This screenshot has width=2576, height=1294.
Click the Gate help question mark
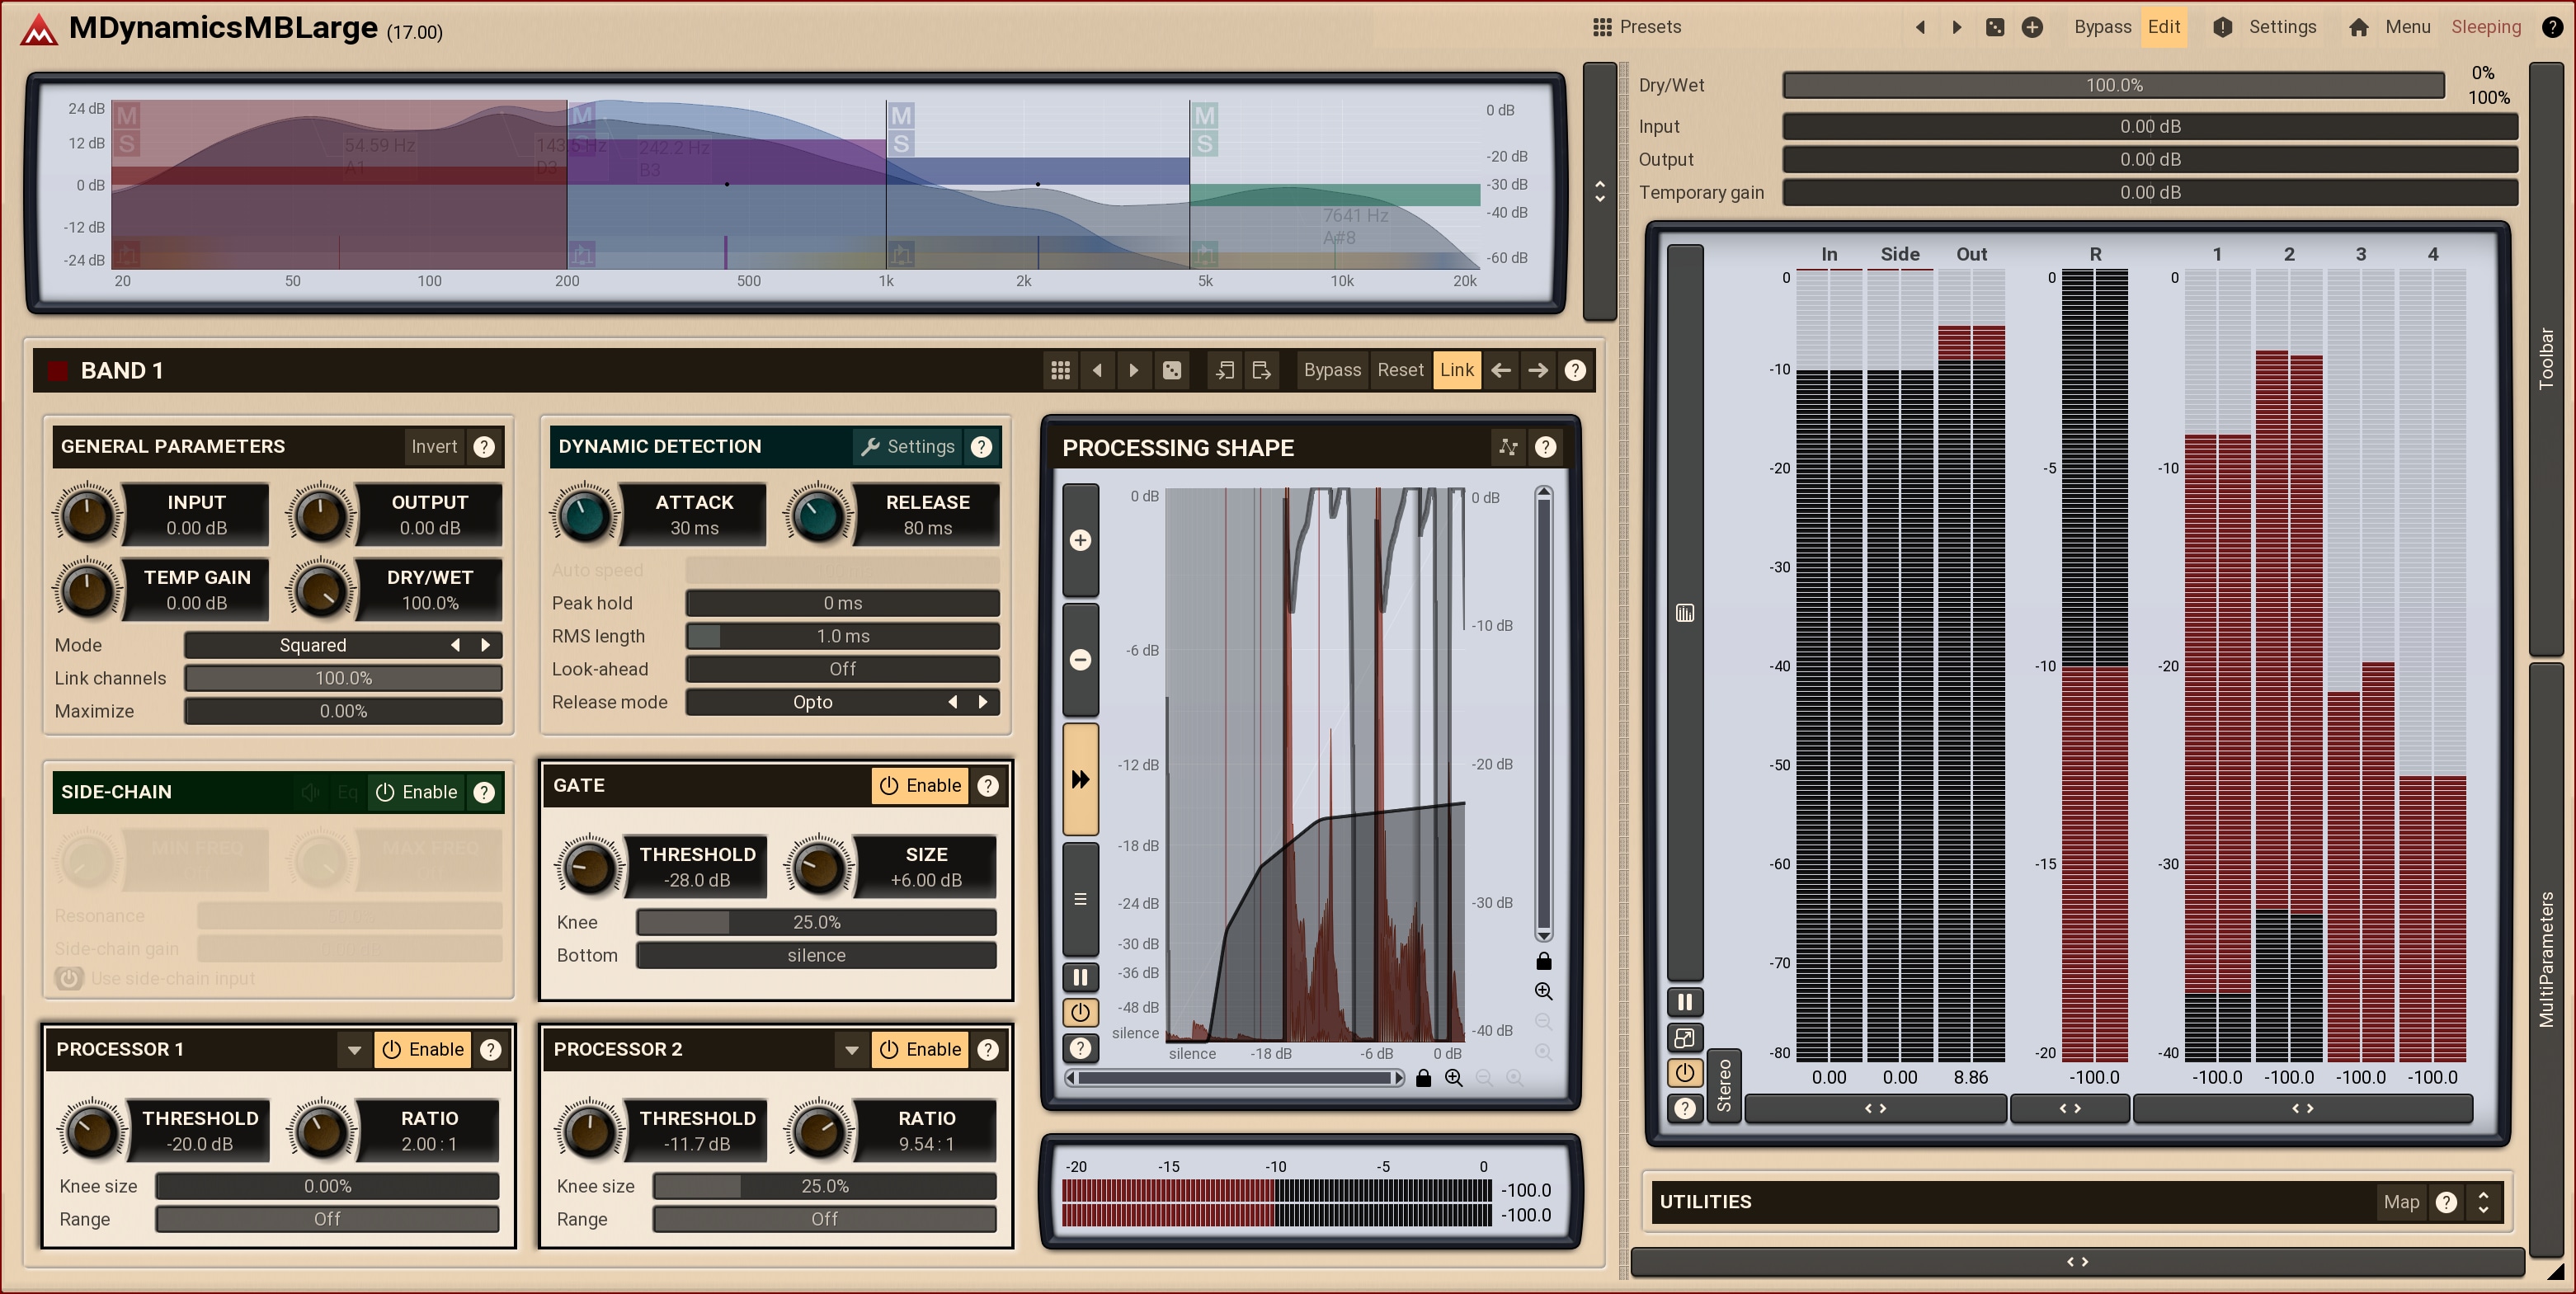click(x=988, y=785)
